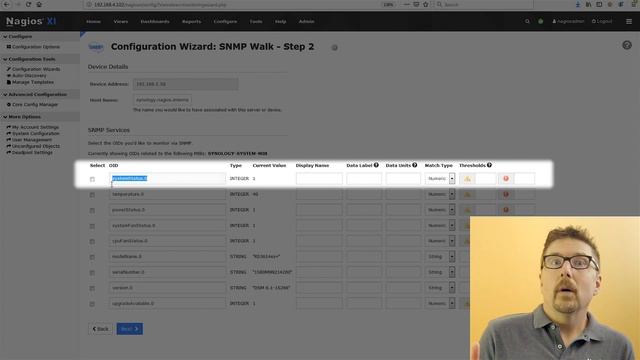This screenshot has height=360, width=640.
Task: Click the browser home icon
Action: pos(39,4)
